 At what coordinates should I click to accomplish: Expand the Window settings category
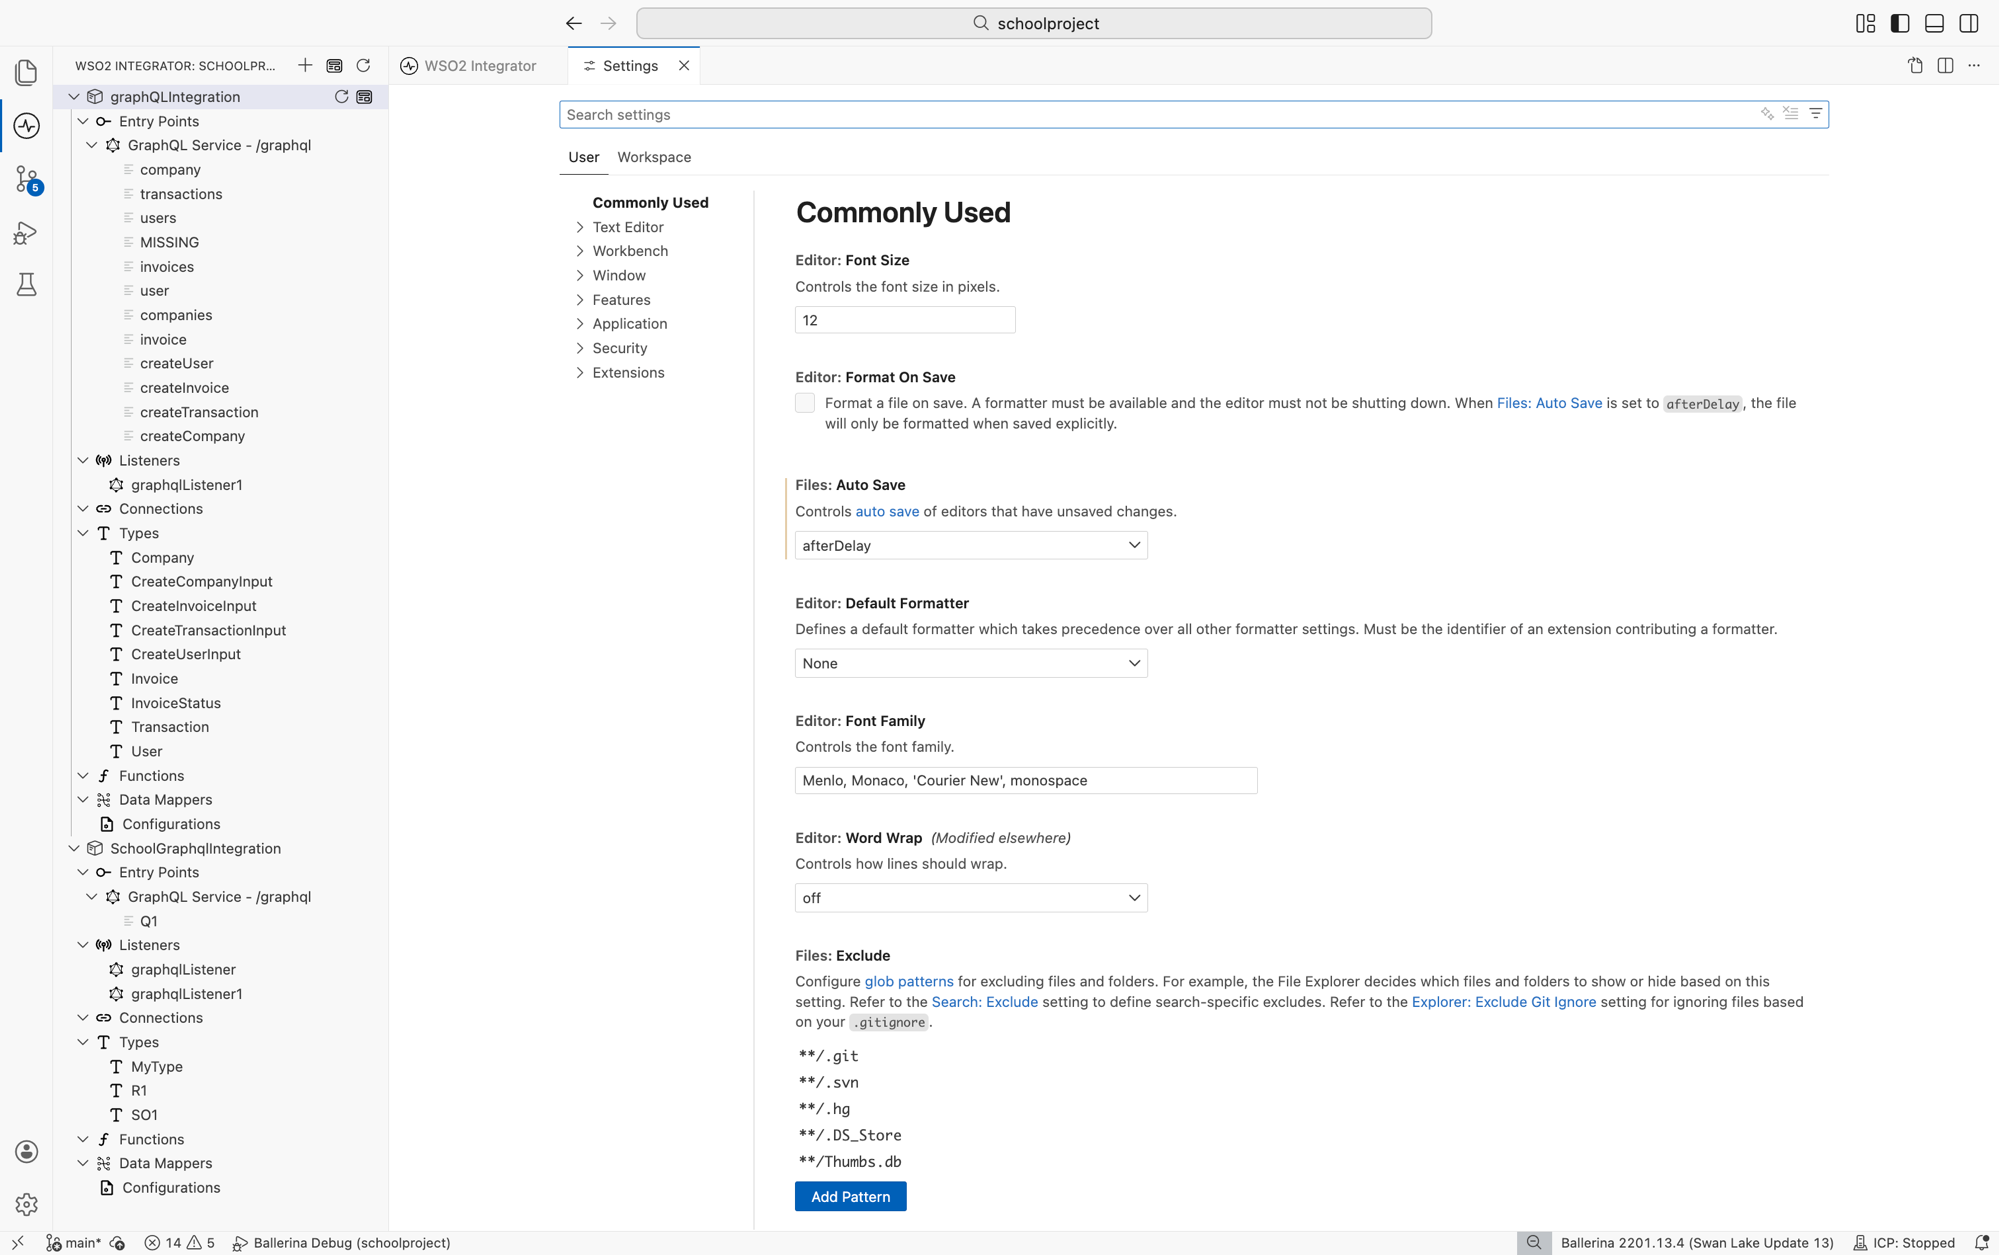(x=580, y=275)
